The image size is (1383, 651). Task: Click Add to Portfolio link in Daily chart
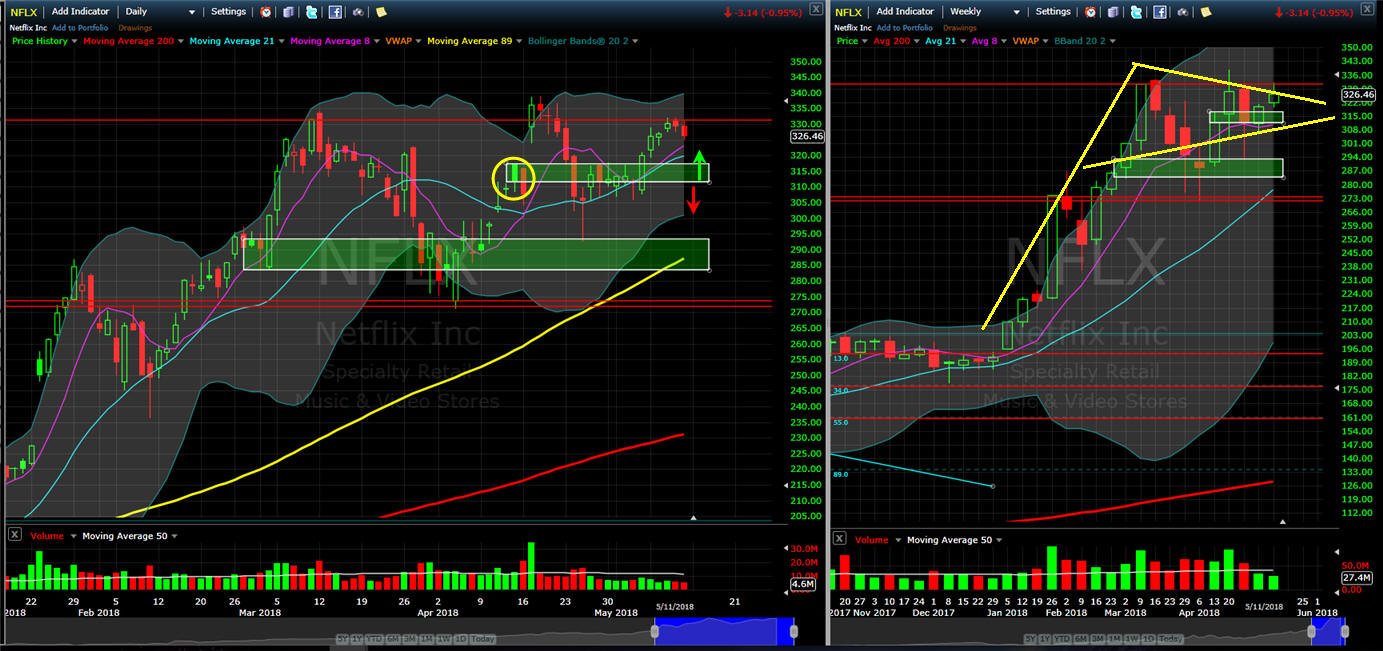pos(79,28)
